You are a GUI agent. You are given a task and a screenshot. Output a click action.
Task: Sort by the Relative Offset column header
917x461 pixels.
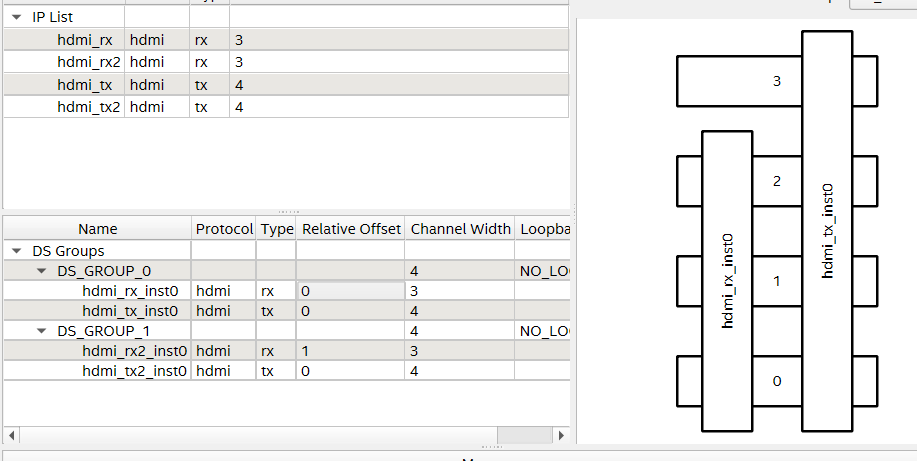pyautogui.click(x=351, y=229)
